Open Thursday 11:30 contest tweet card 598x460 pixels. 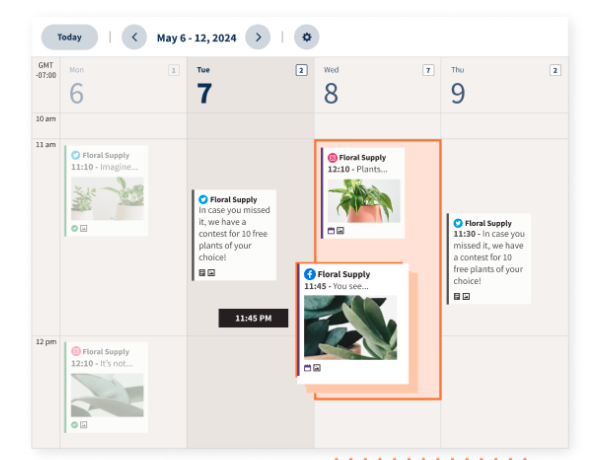[489, 259]
